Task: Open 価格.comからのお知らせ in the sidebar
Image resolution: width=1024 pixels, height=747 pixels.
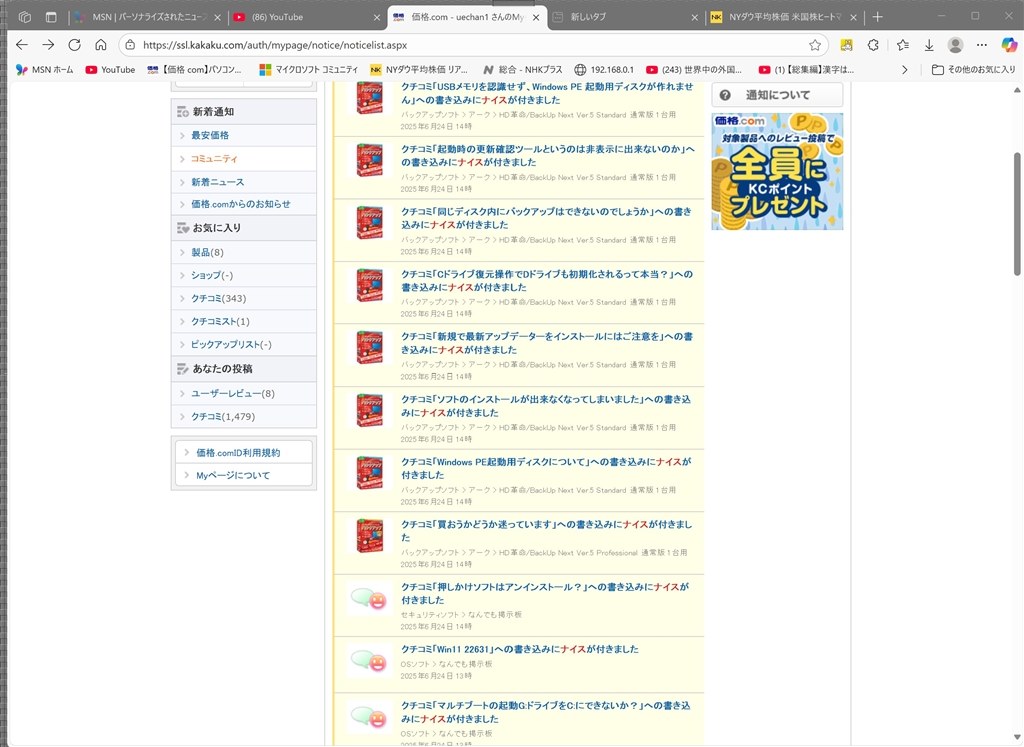Action: coord(240,204)
